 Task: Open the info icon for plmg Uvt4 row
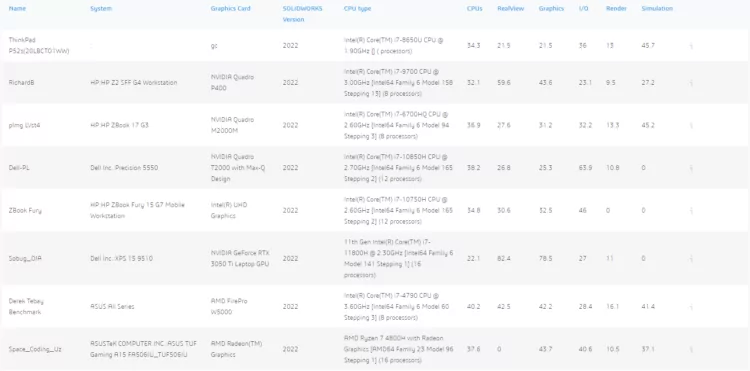click(x=691, y=125)
